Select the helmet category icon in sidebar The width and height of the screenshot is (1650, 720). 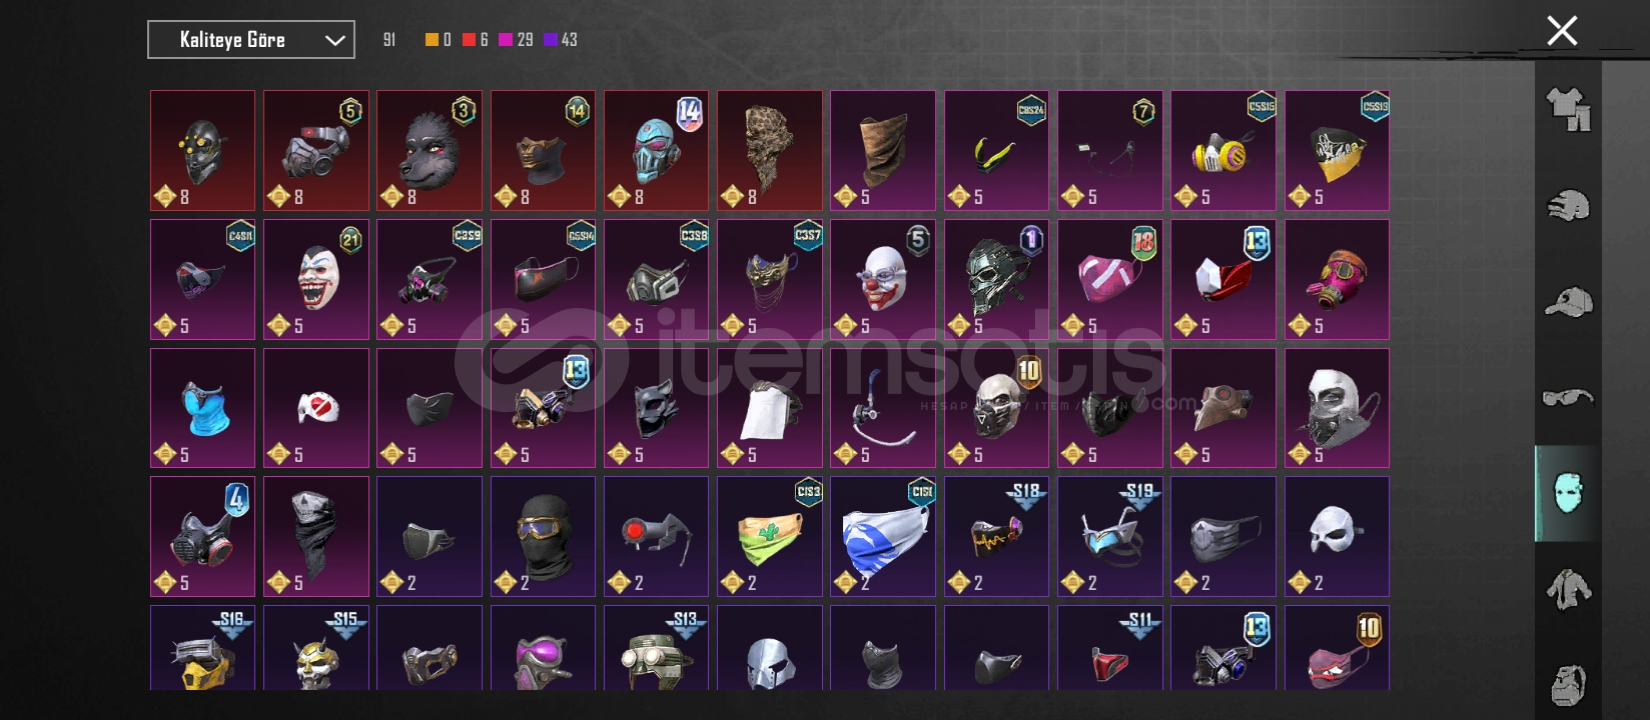1568,206
